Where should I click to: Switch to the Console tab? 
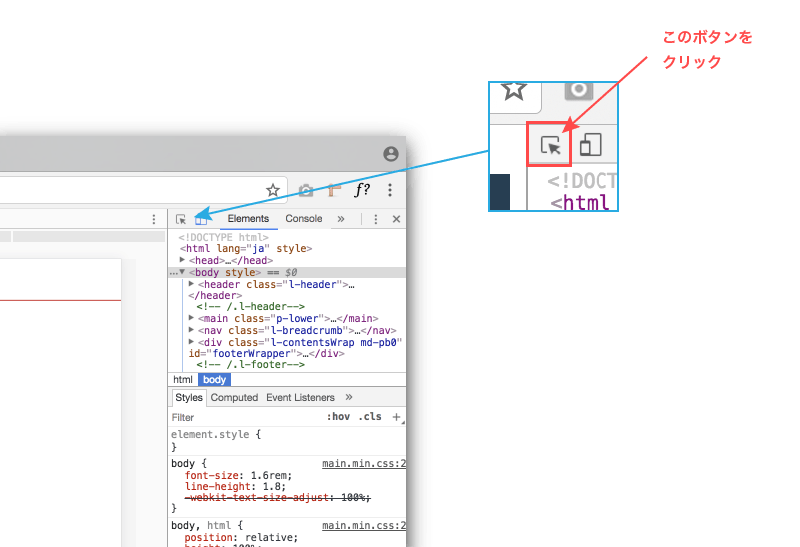point(304,219)
